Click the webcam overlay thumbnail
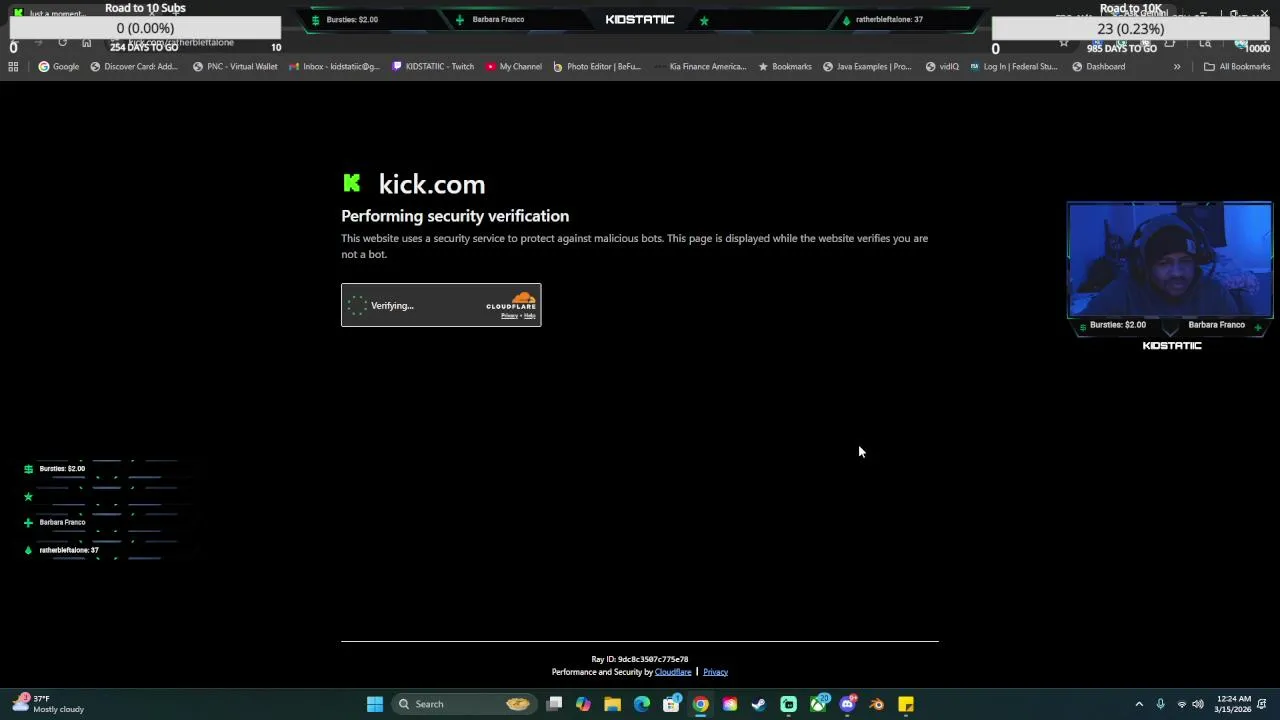The height and width of the screenshot is (720, 1280). [1170, 259]
